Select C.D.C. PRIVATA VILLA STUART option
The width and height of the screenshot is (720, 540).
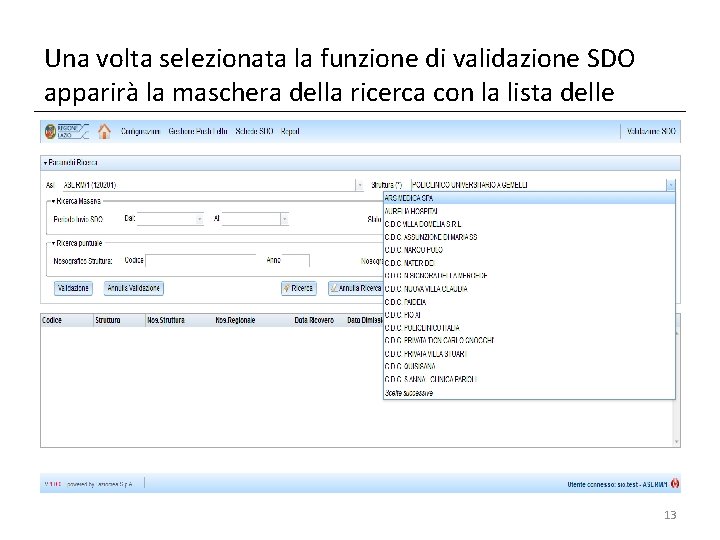coord(529,354)
